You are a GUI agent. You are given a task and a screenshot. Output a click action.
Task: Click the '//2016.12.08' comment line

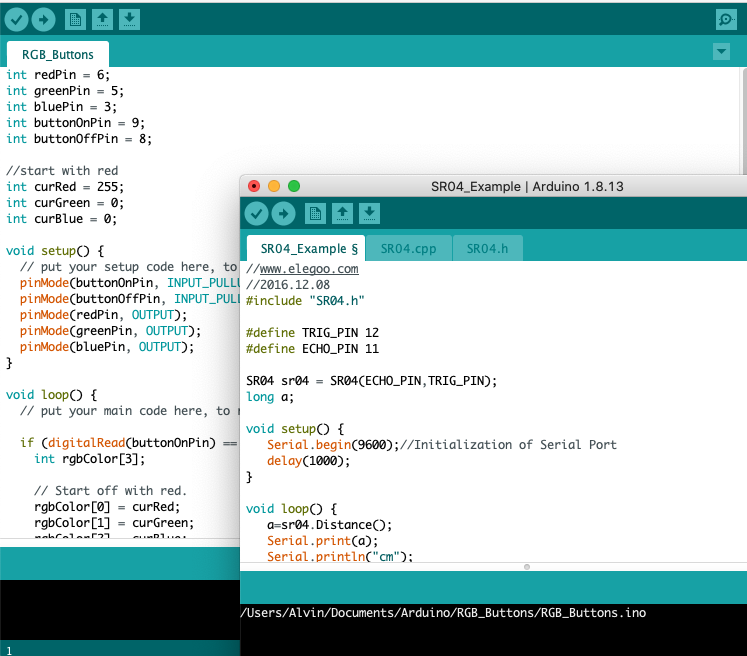[288, 284]
